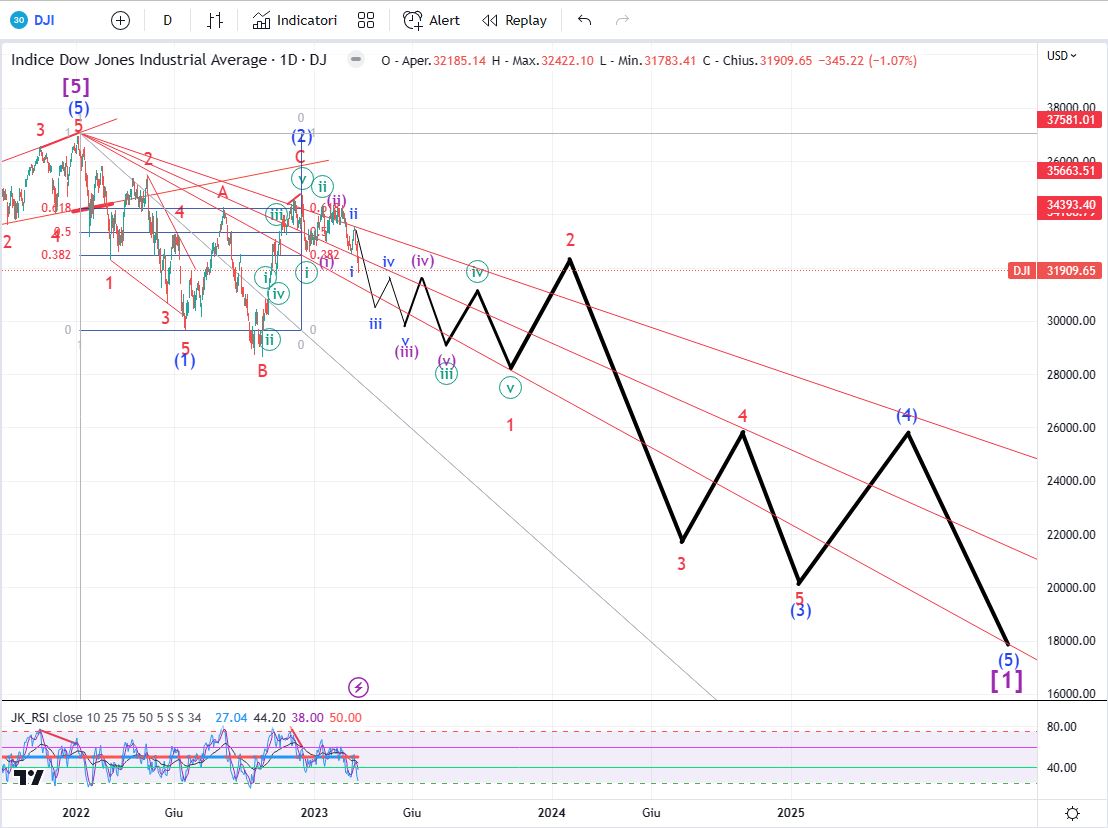This screenshot has width=1108, height=828.
Task: Start bar Replay mode
Action: coord(514,20)
